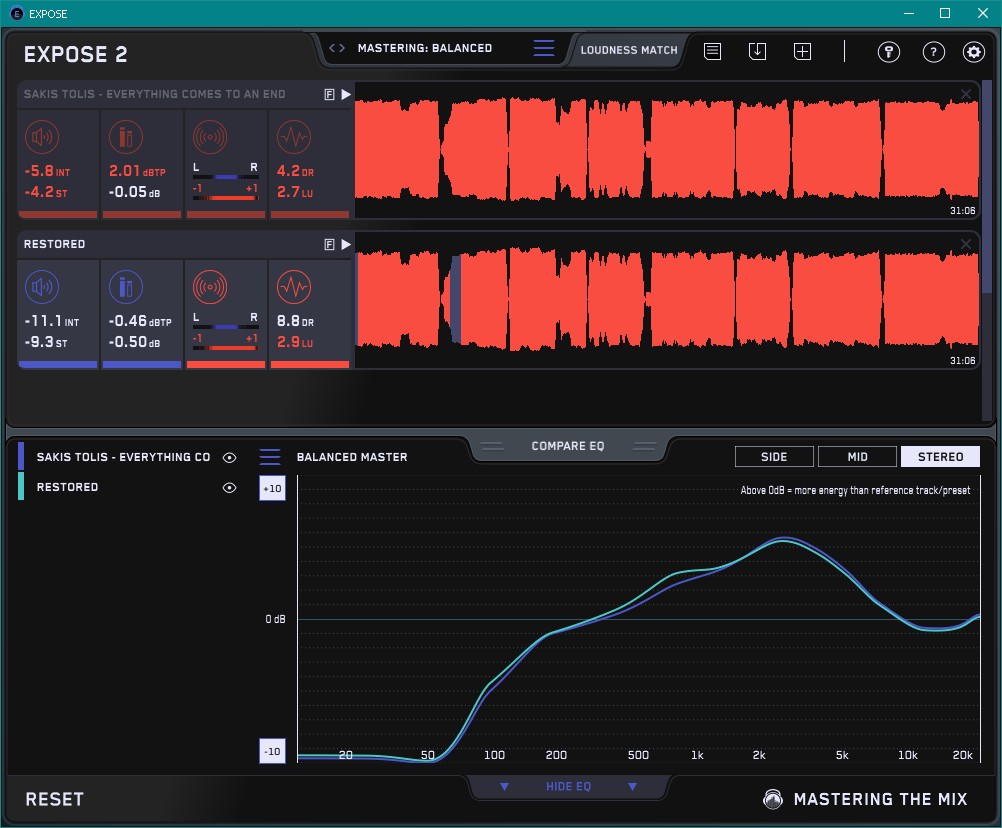Viewport: 1002px width, 828px height.
Task: Click the loudness speaker icon for RESTORED track
Action: tap(41, 288)
